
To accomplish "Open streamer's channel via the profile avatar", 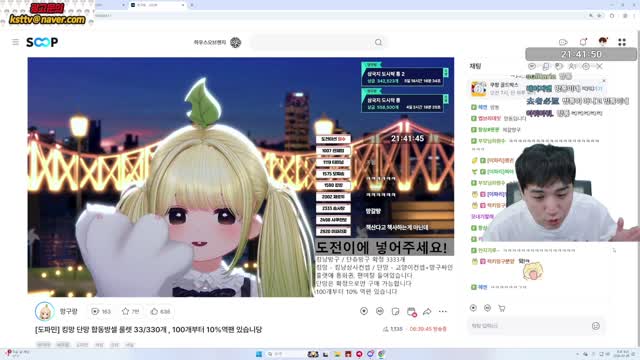I will (44, 311).
